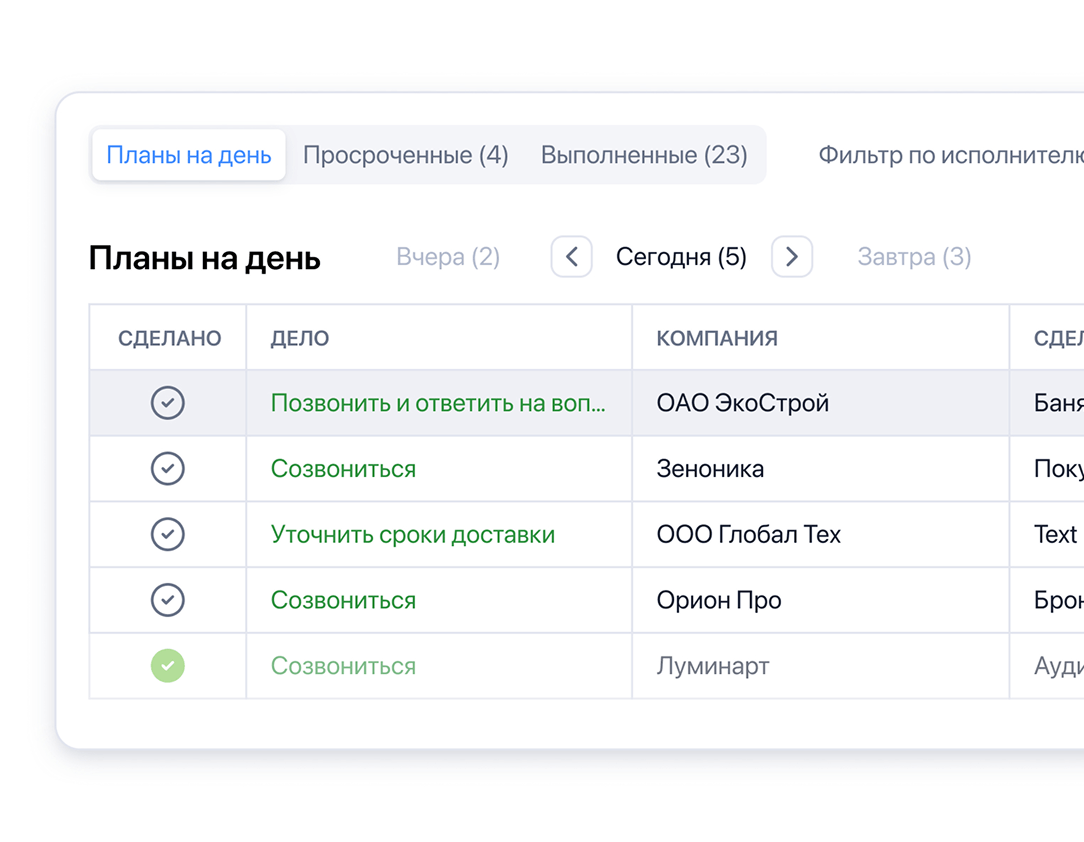Navigate to previous day with left arrow

[571, 257]
